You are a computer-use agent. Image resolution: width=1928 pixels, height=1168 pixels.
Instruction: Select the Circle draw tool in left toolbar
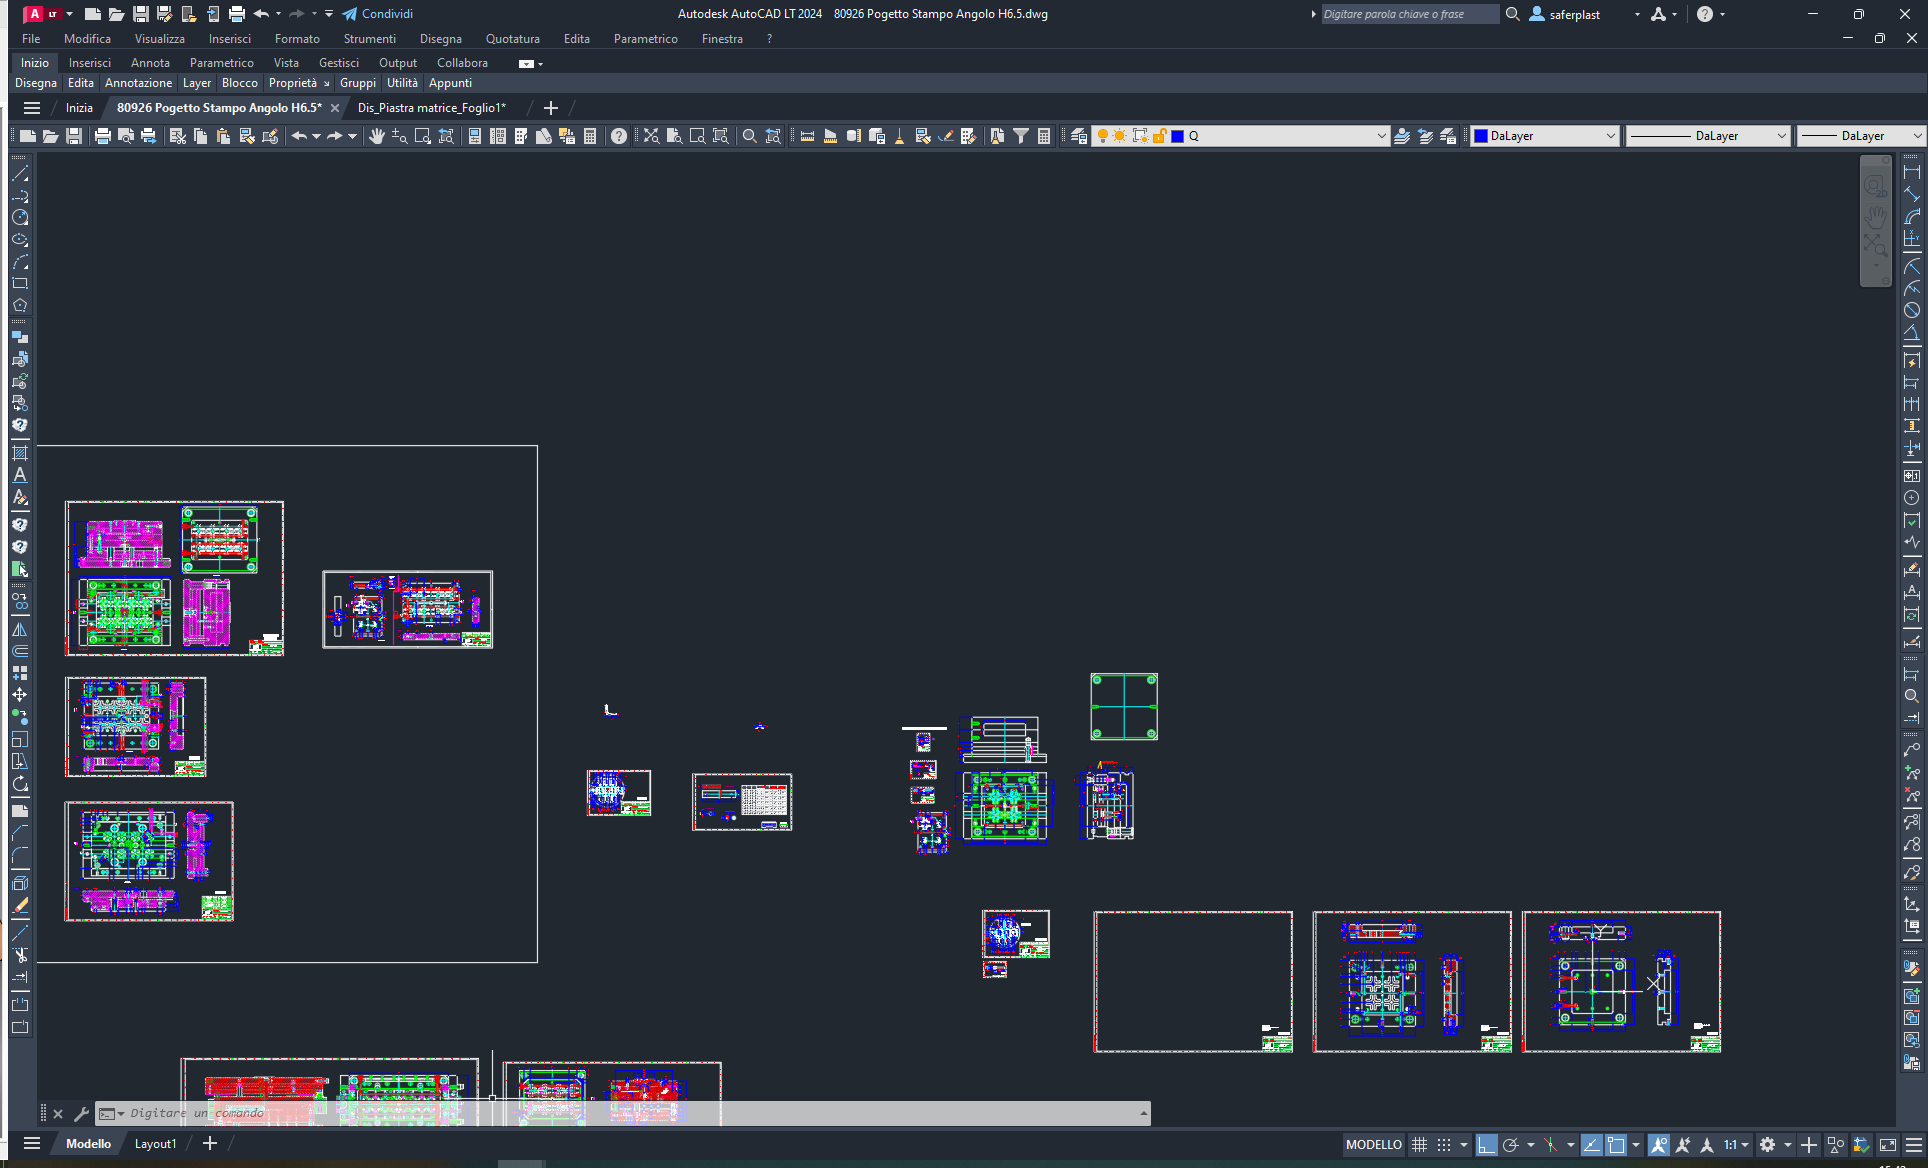20,217
